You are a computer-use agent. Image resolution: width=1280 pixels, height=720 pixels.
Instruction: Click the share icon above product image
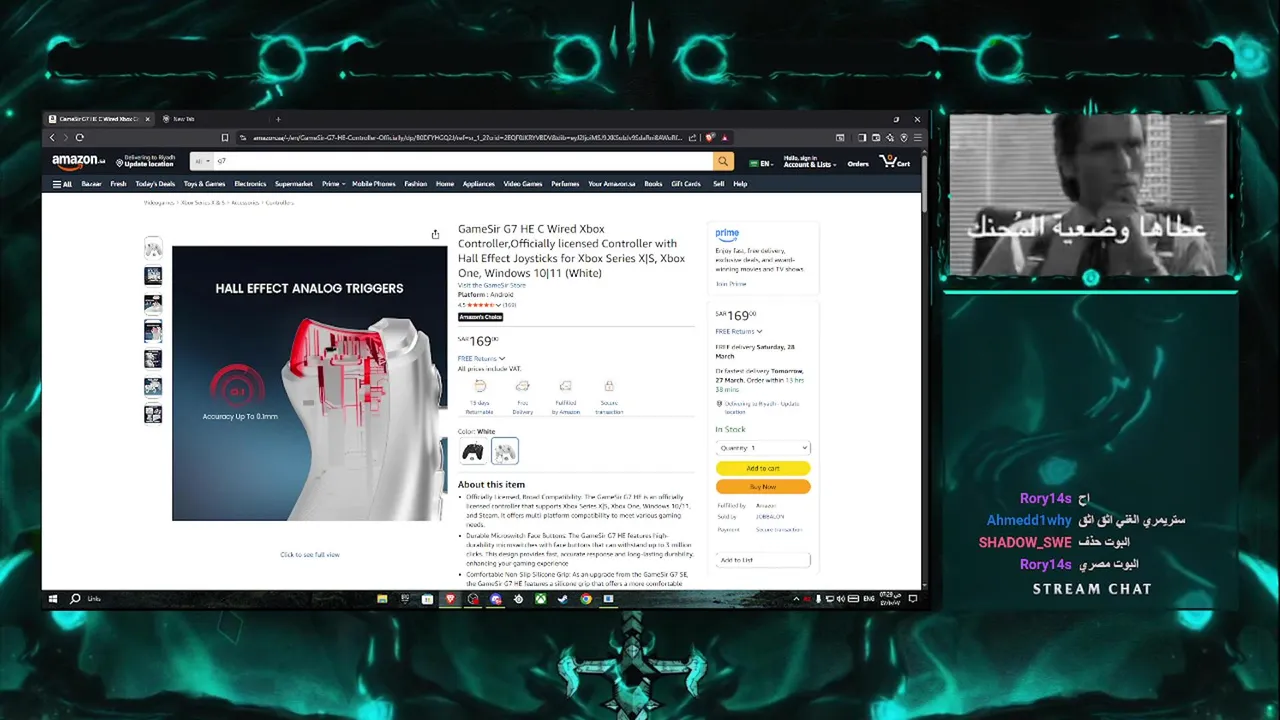pos(435,234)
